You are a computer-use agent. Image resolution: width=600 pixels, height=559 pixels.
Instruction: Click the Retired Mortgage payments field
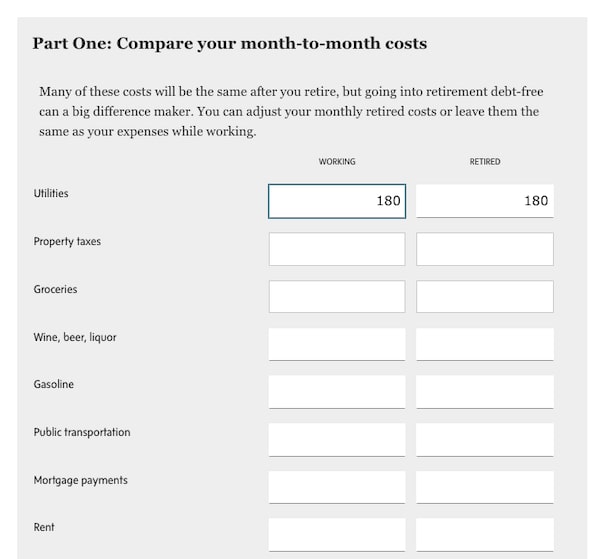point(484,487)
